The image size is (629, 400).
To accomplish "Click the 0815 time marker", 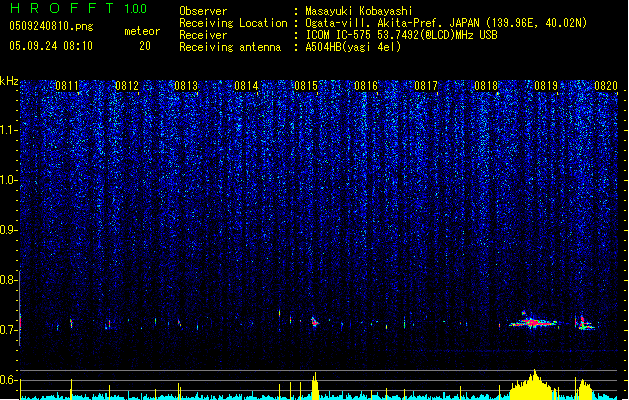I will click(306, 86).
